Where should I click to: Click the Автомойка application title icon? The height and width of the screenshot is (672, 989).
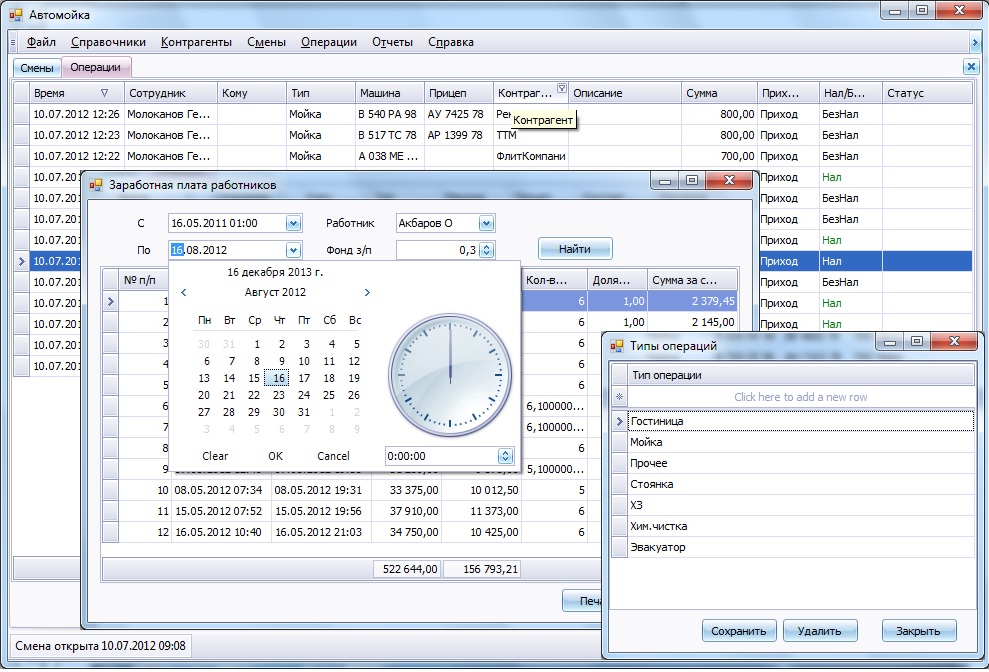(x=15, y=15)
